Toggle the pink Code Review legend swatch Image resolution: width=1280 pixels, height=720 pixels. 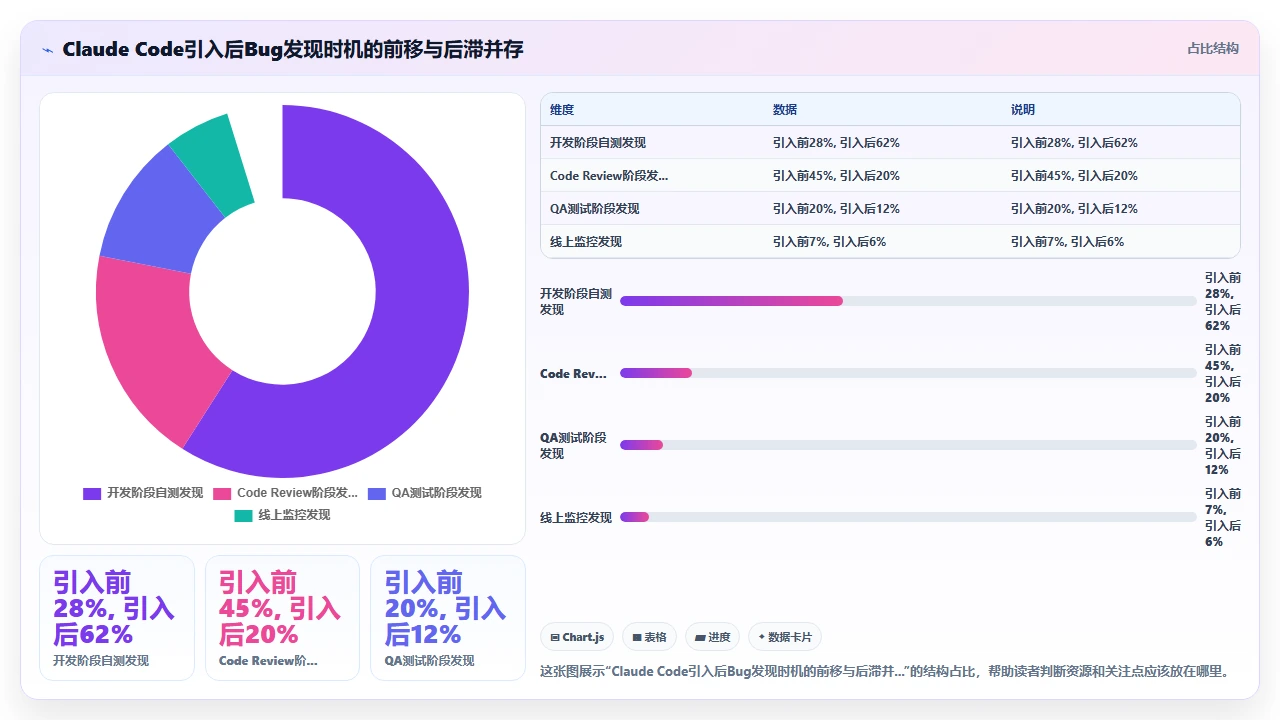pyautogui.click(x=222, y=493)
